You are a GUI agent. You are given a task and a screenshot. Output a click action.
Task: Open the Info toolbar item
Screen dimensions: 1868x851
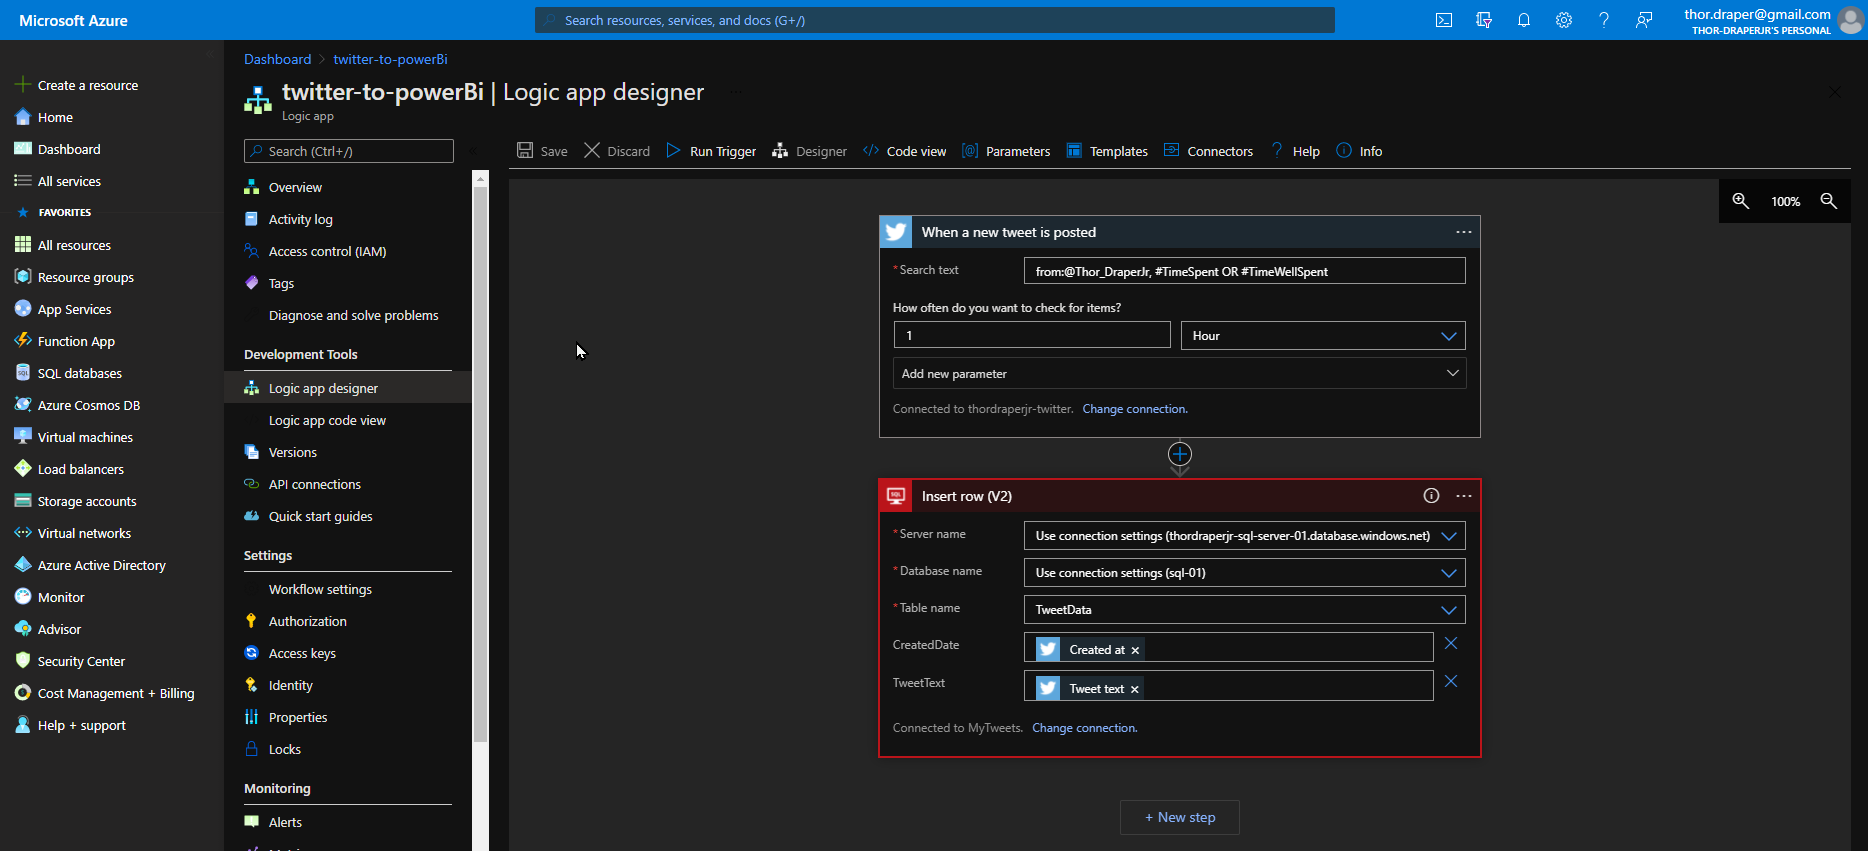[x=1359, y=151]
